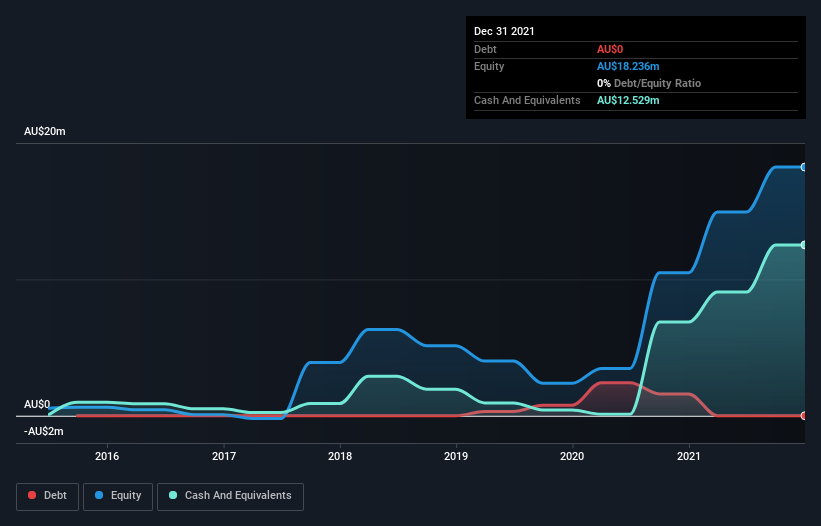
Task: Click the AU$20m y-axis label
Action: [45, 131]
